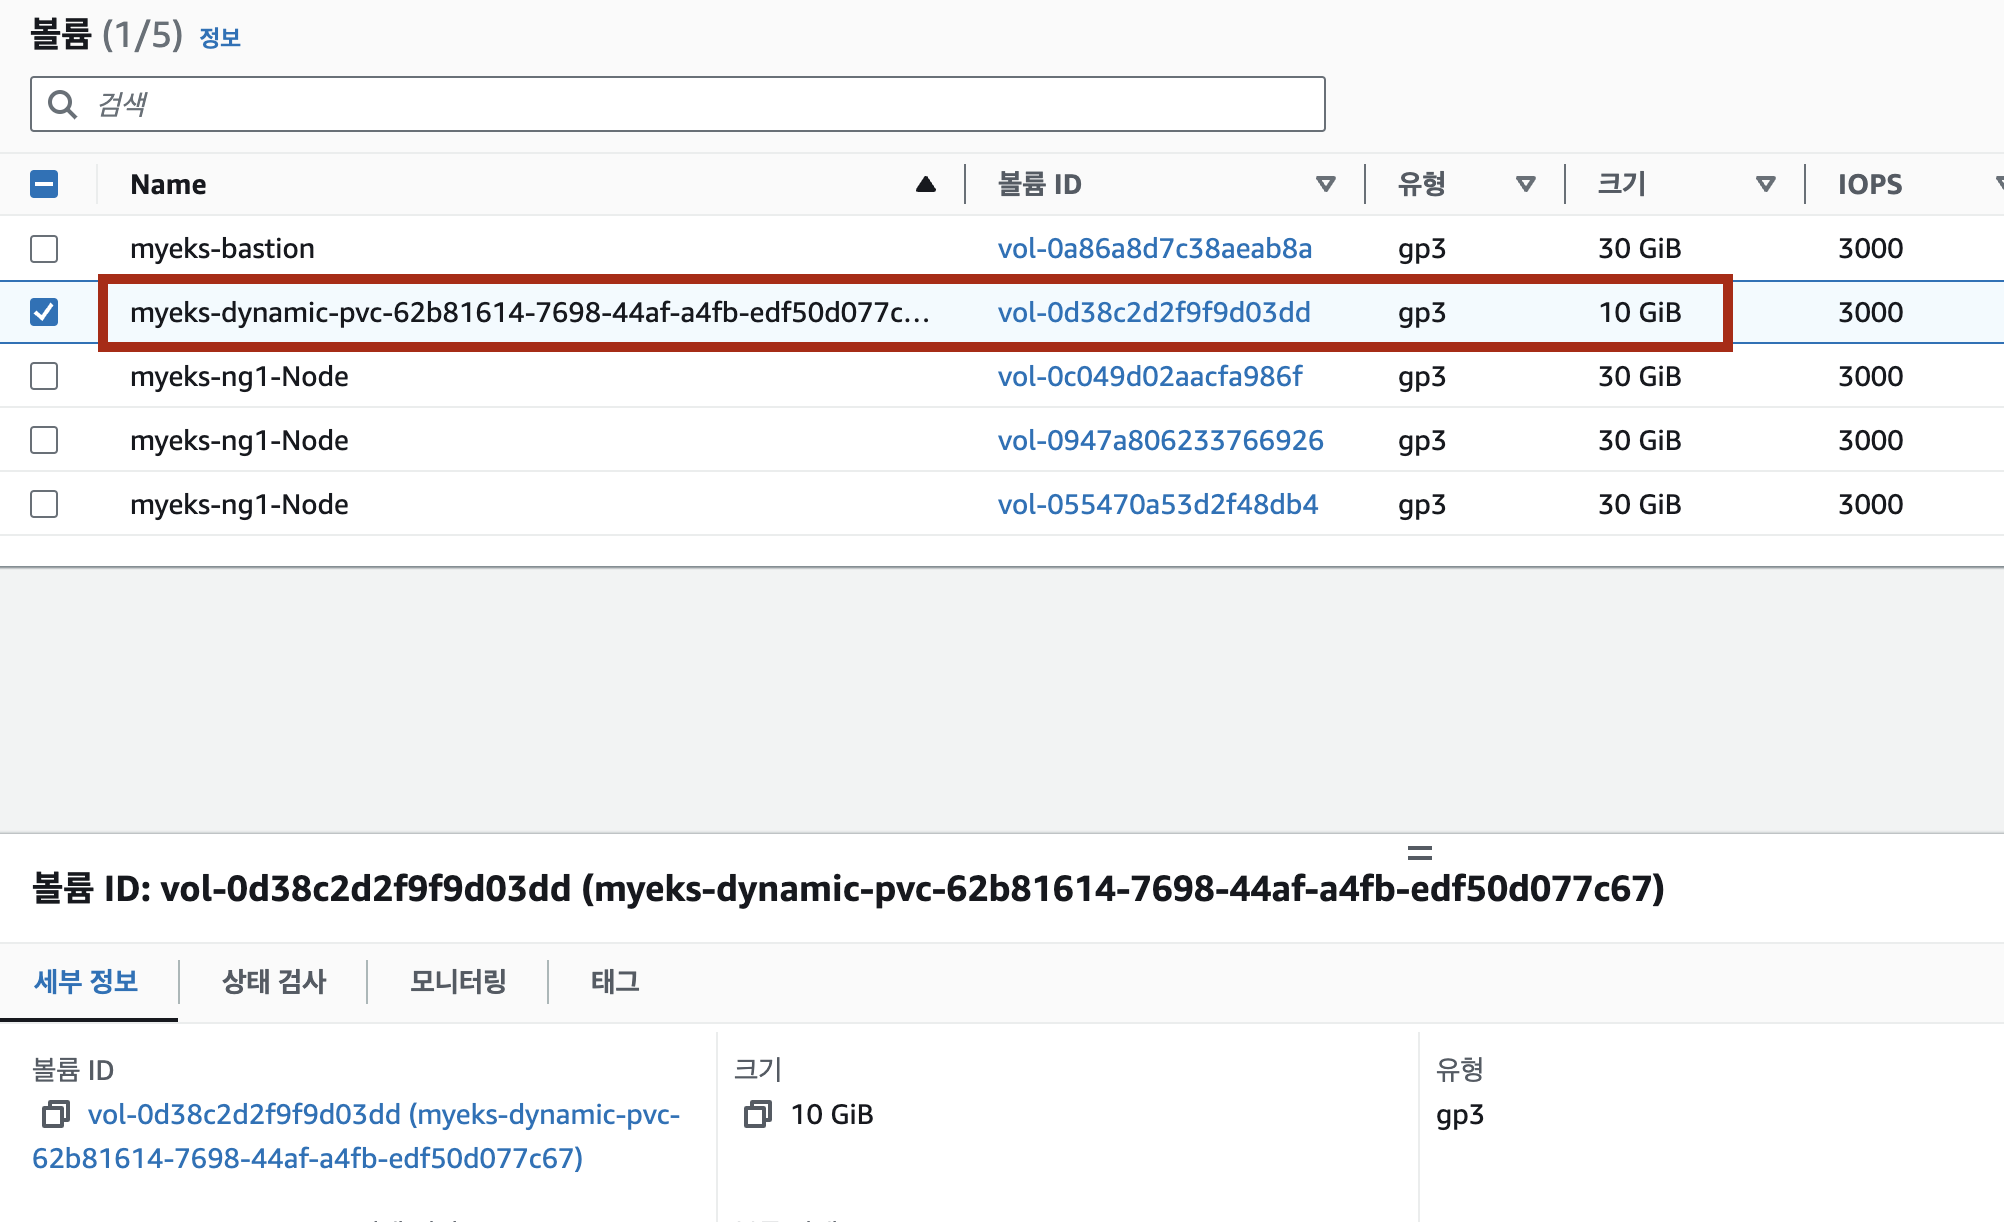
Task: Switch to the 모니터링 tab
Action: 458,981
